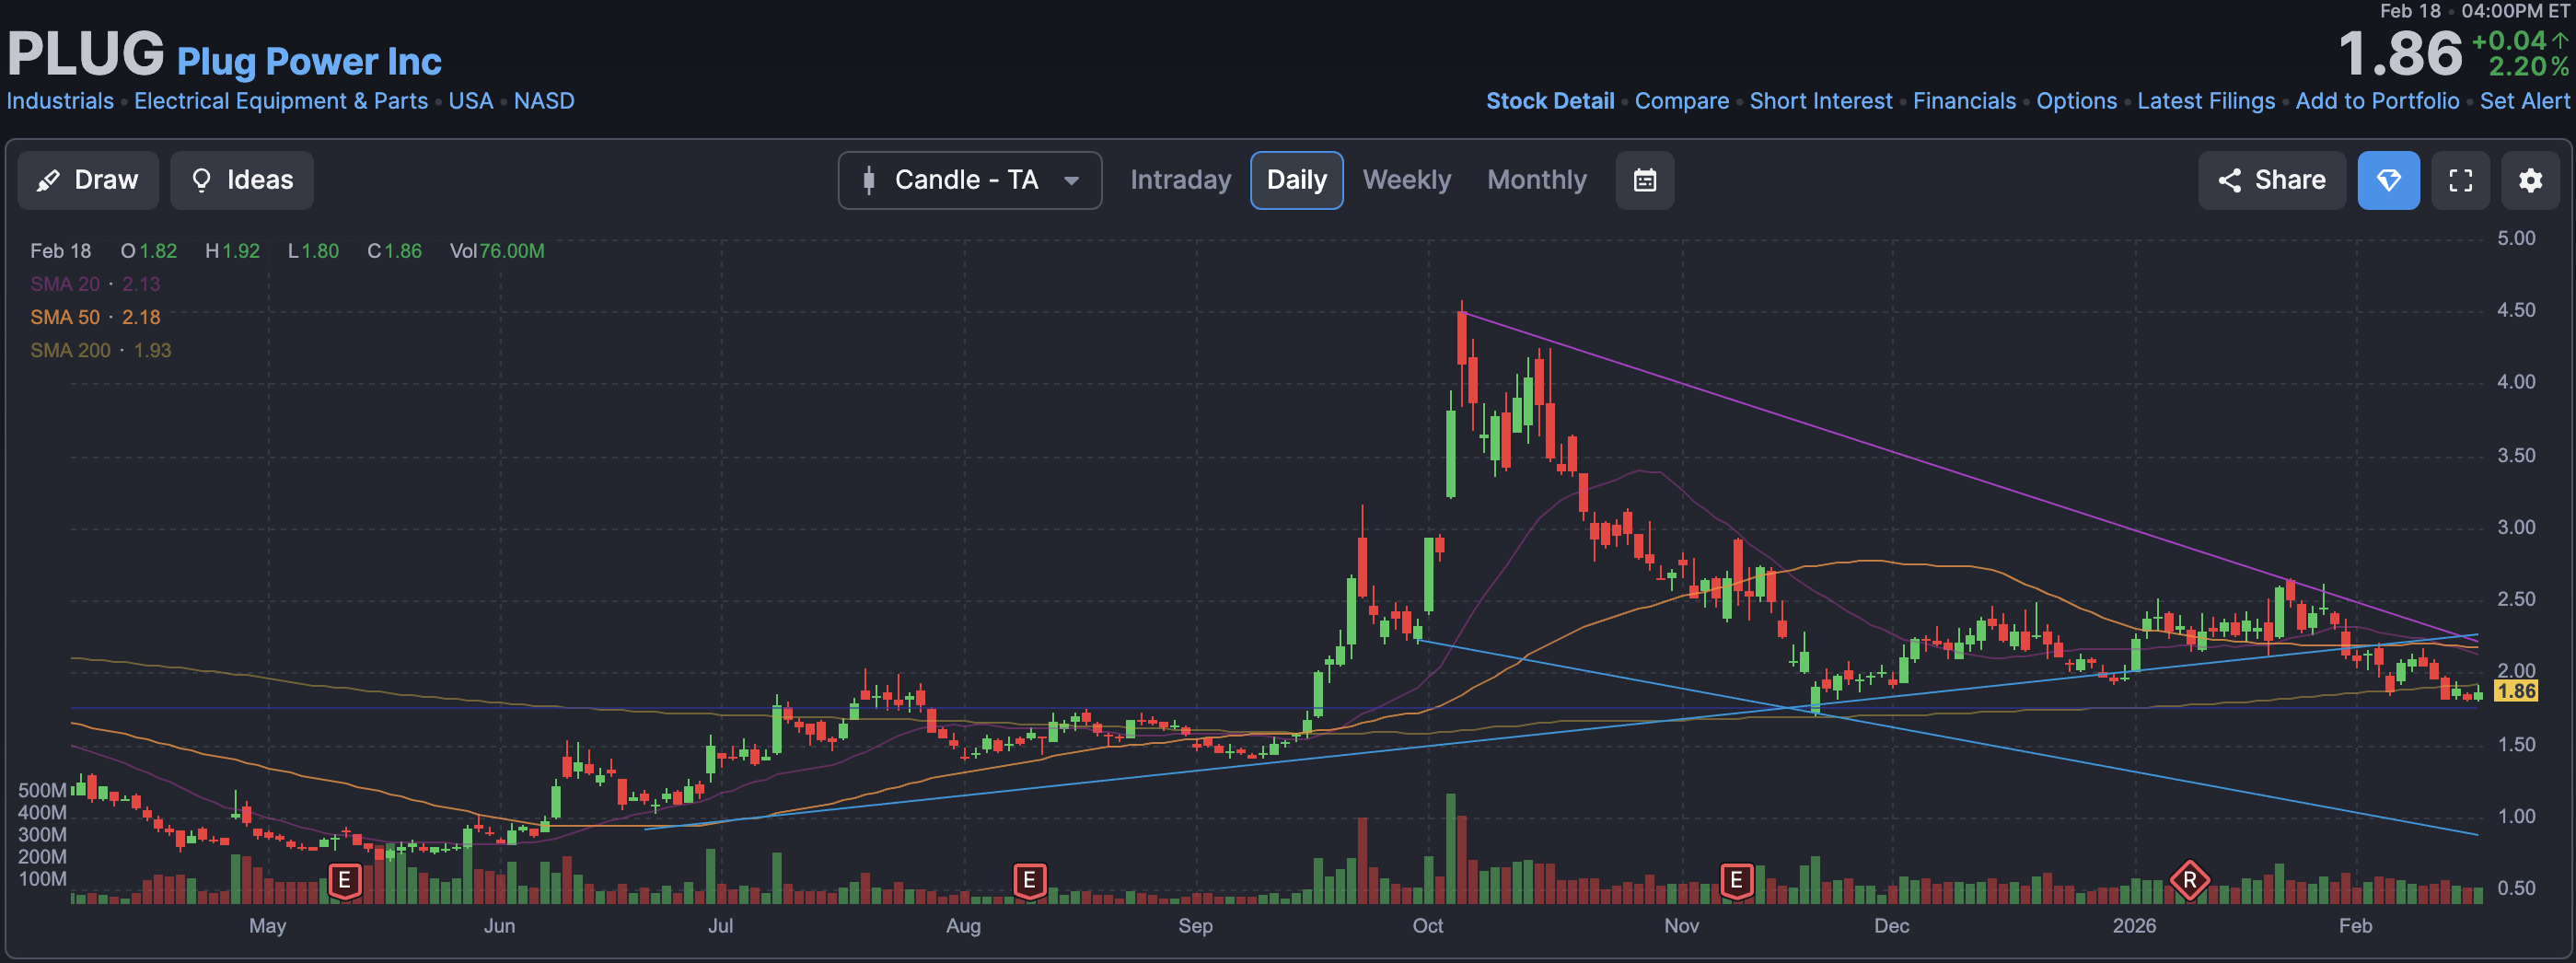Open the Options link
2576x963 pixels.
(x=2077, y=101)
